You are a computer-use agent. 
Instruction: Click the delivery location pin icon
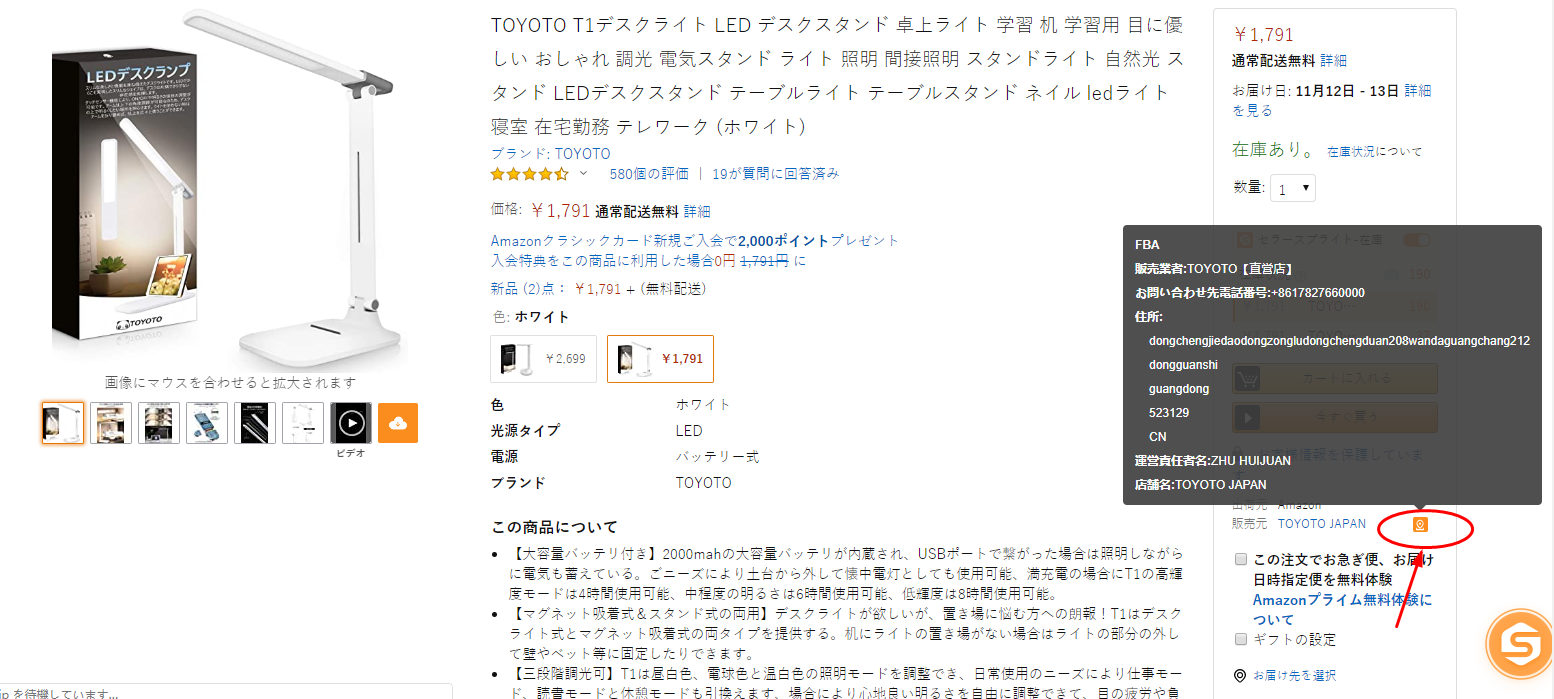click(x=1240, y=675)
